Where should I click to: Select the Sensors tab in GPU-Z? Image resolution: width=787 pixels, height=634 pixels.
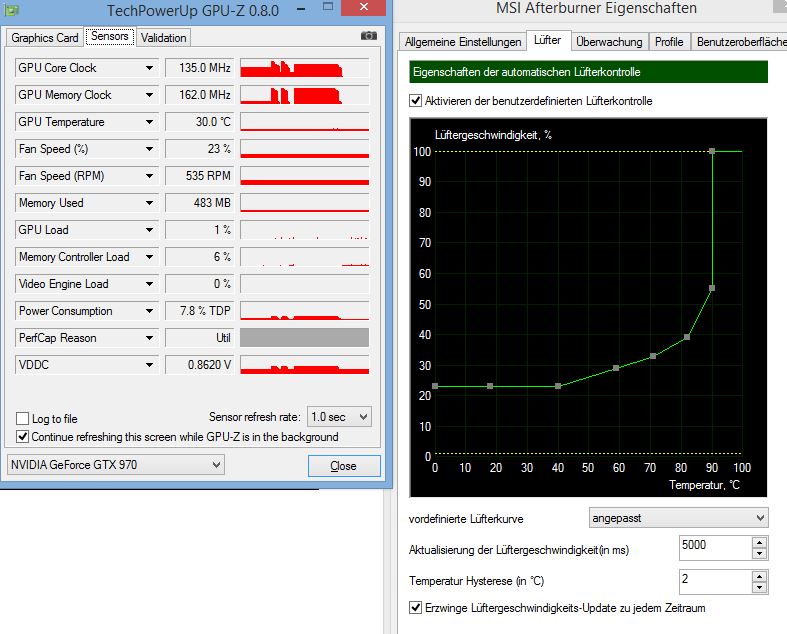pos(110,36)
